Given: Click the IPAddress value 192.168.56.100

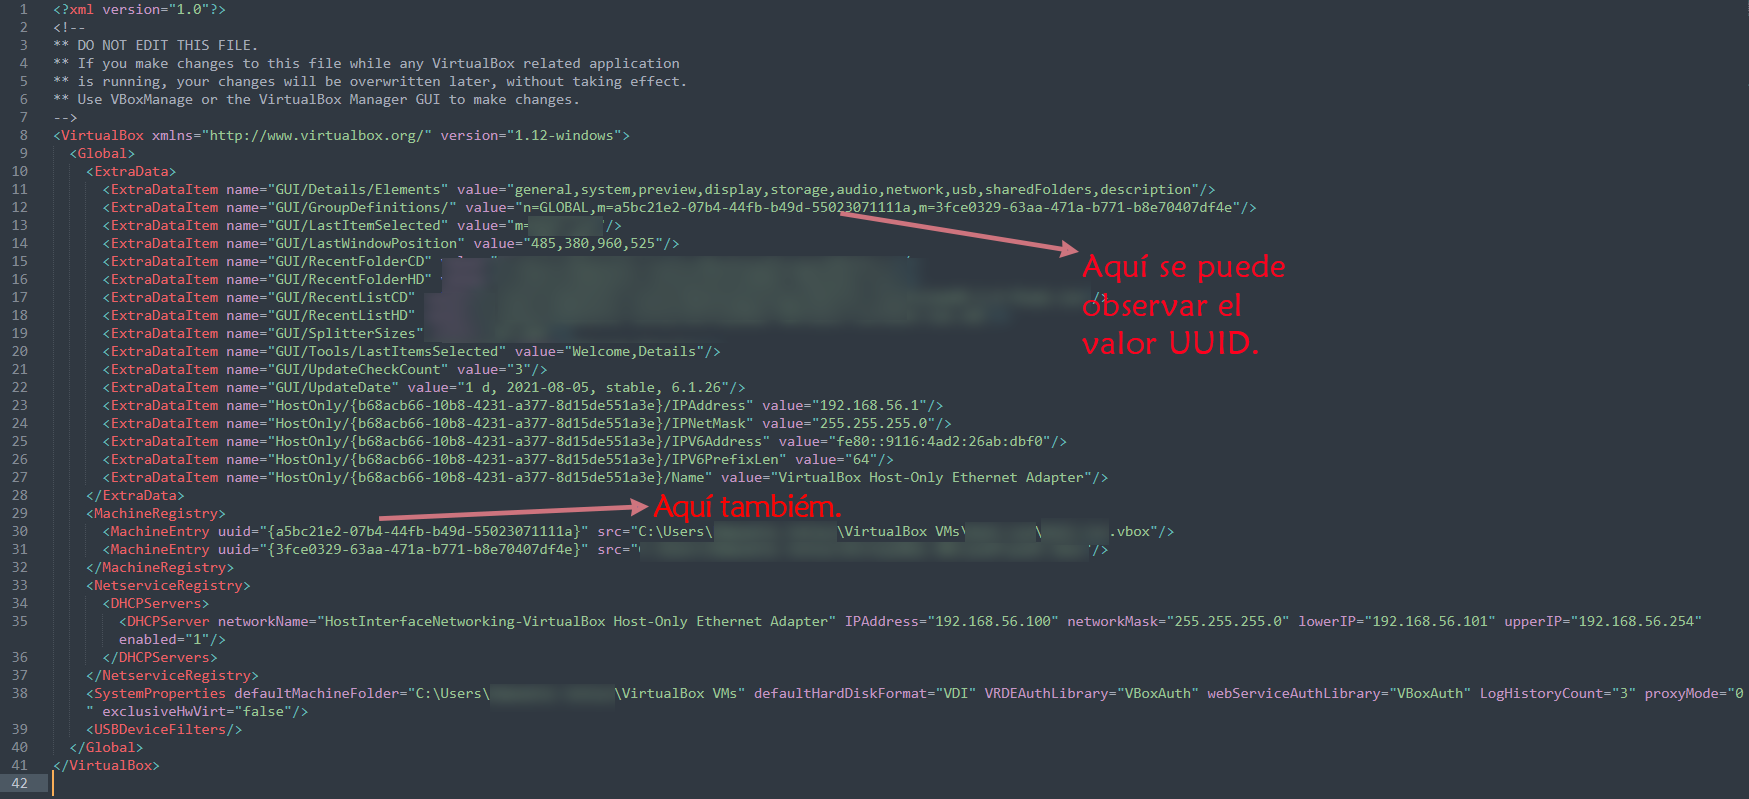Looking at the screenshot, I should [x=992, y=621].
